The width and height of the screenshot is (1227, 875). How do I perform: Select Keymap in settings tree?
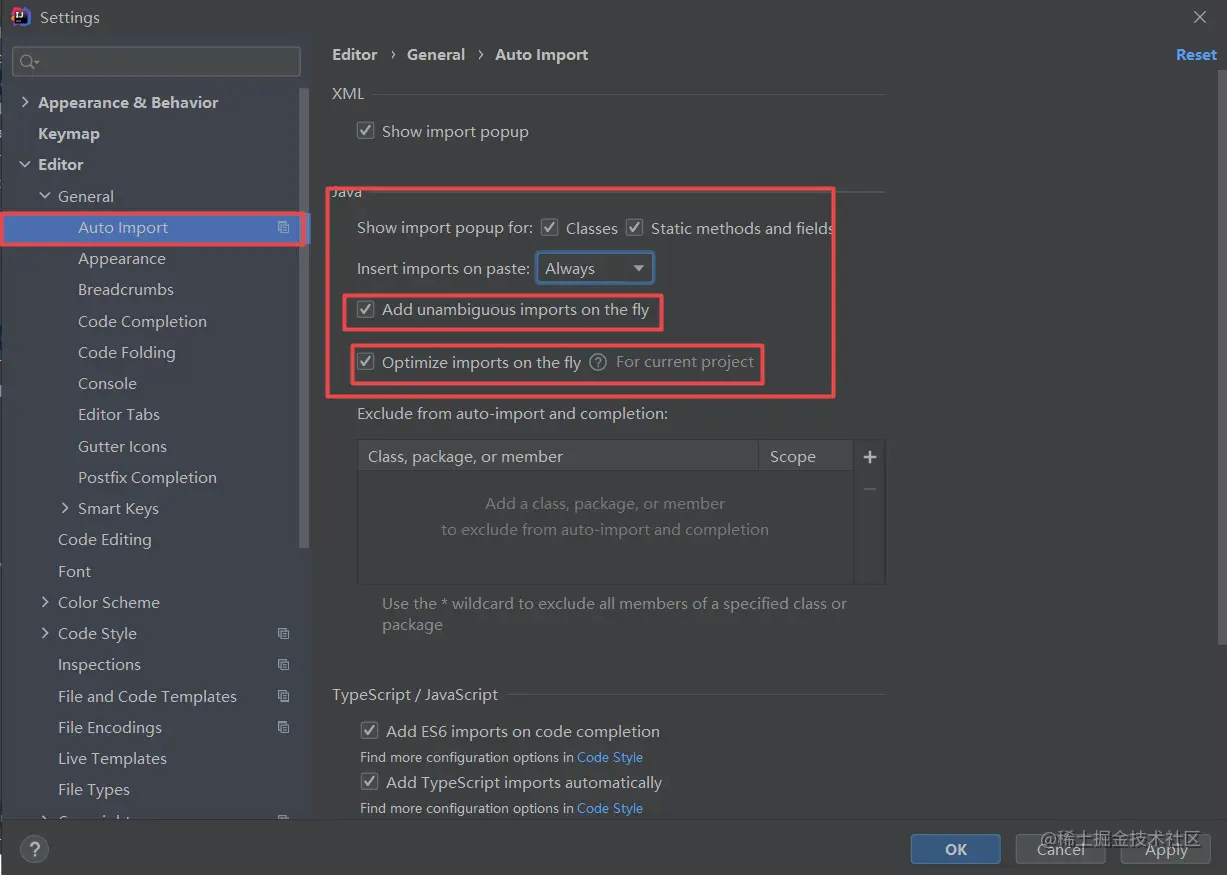click(69, 134)
